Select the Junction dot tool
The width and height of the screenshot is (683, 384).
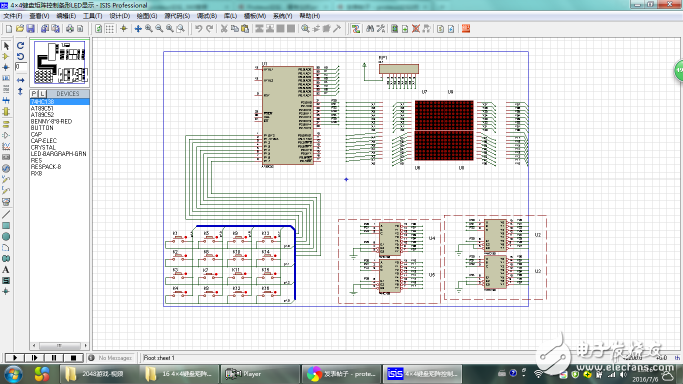tap(6, 67)
